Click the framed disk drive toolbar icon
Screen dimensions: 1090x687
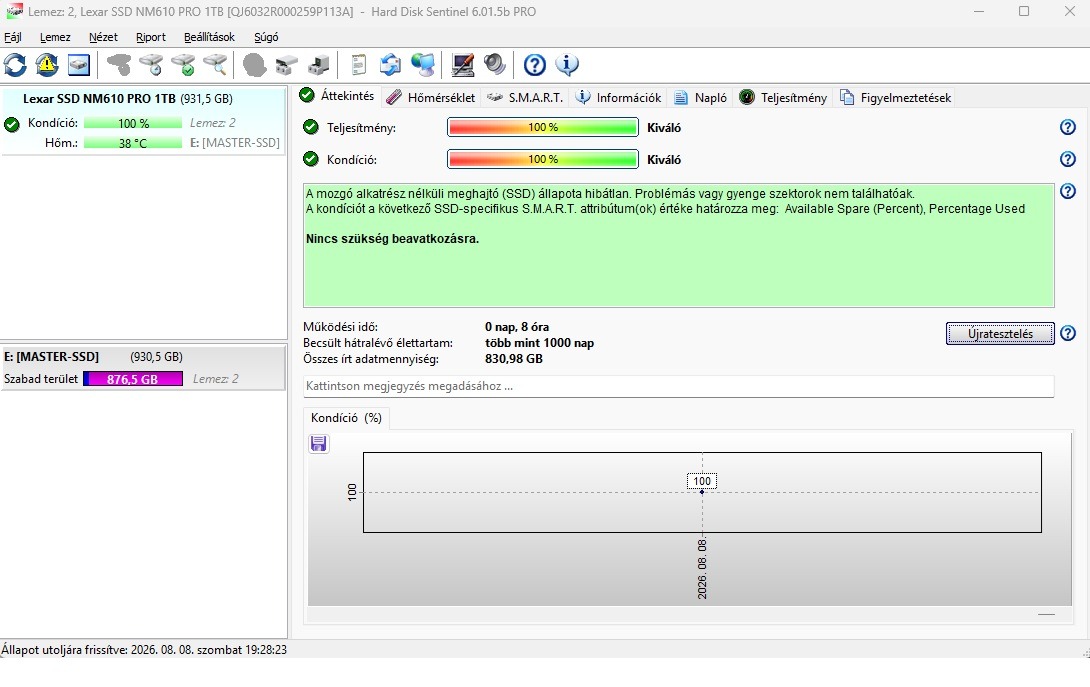coord(79,65)
